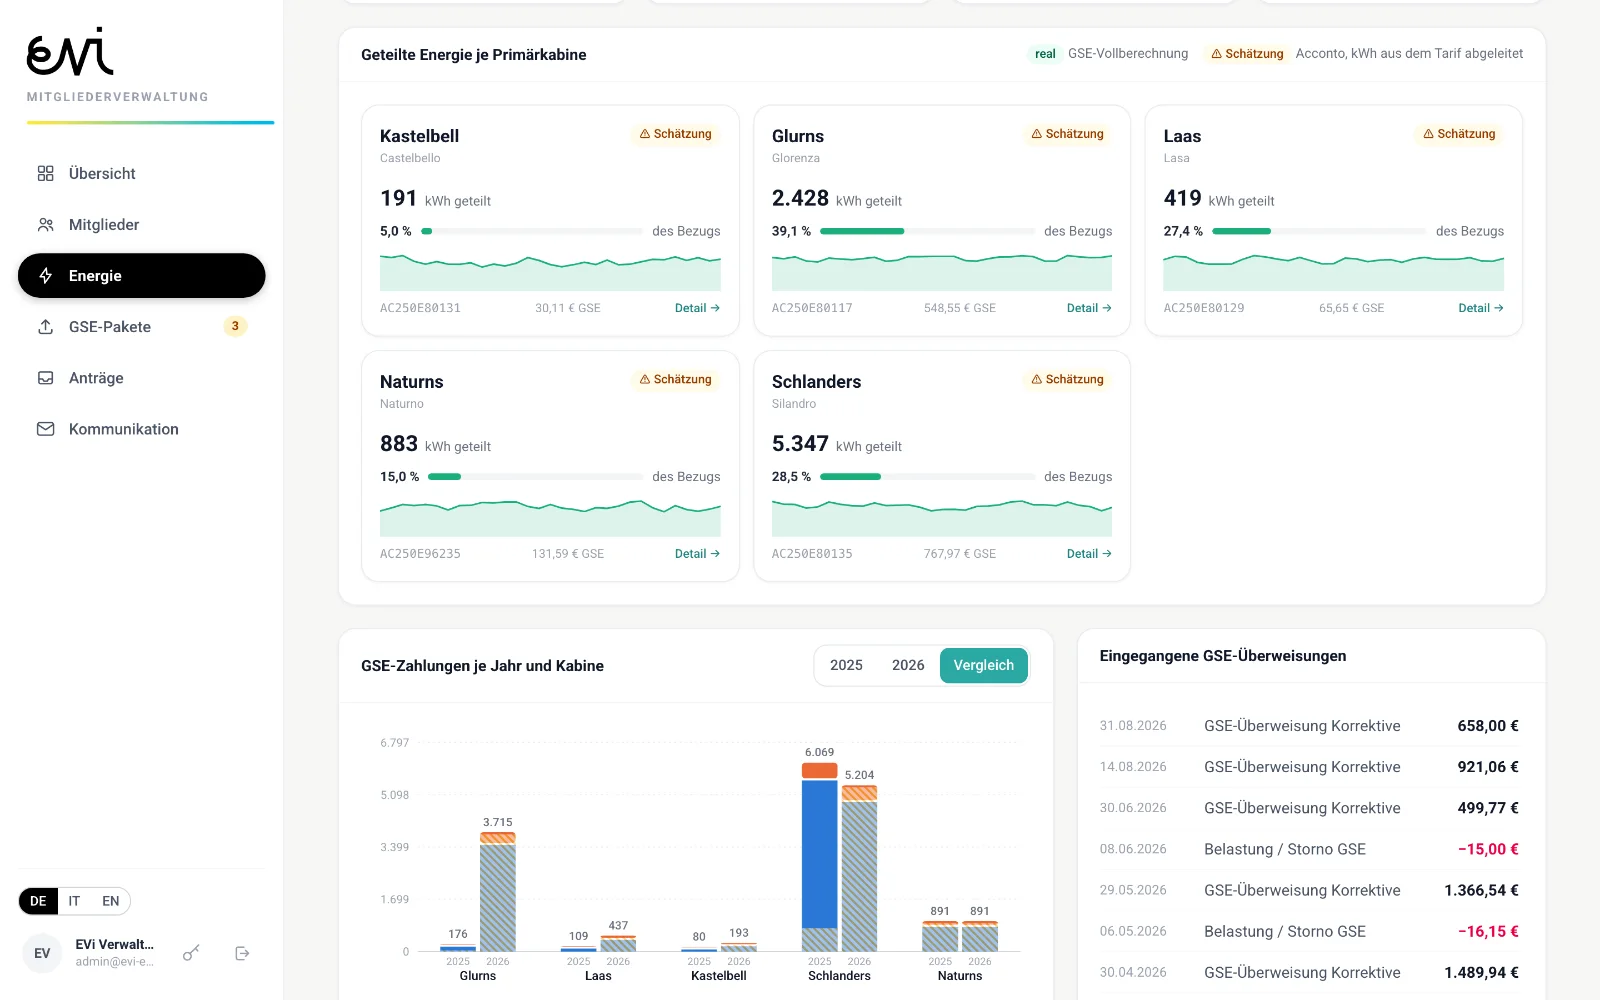
Task: Open the Kommunikation menu item
Action: click(x=141, y=428)
